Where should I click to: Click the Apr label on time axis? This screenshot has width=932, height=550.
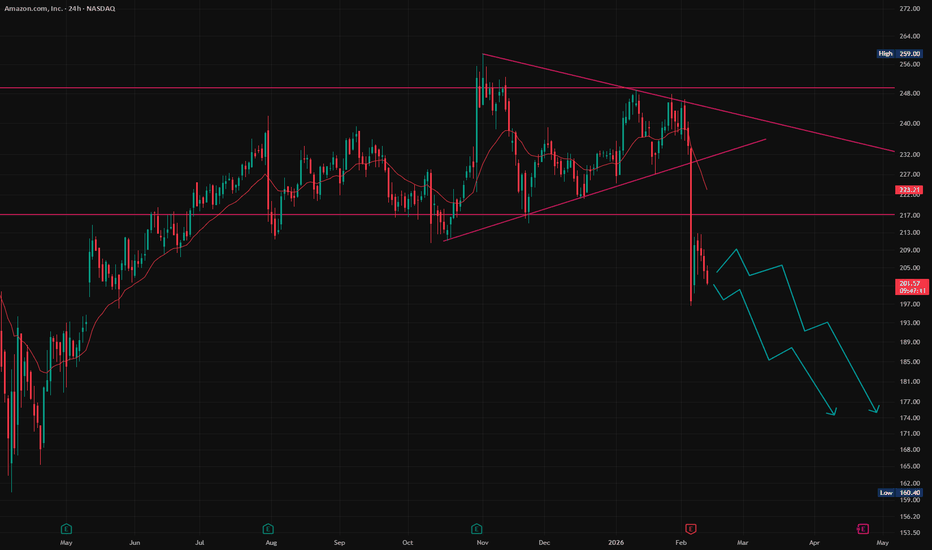(814, 542)
